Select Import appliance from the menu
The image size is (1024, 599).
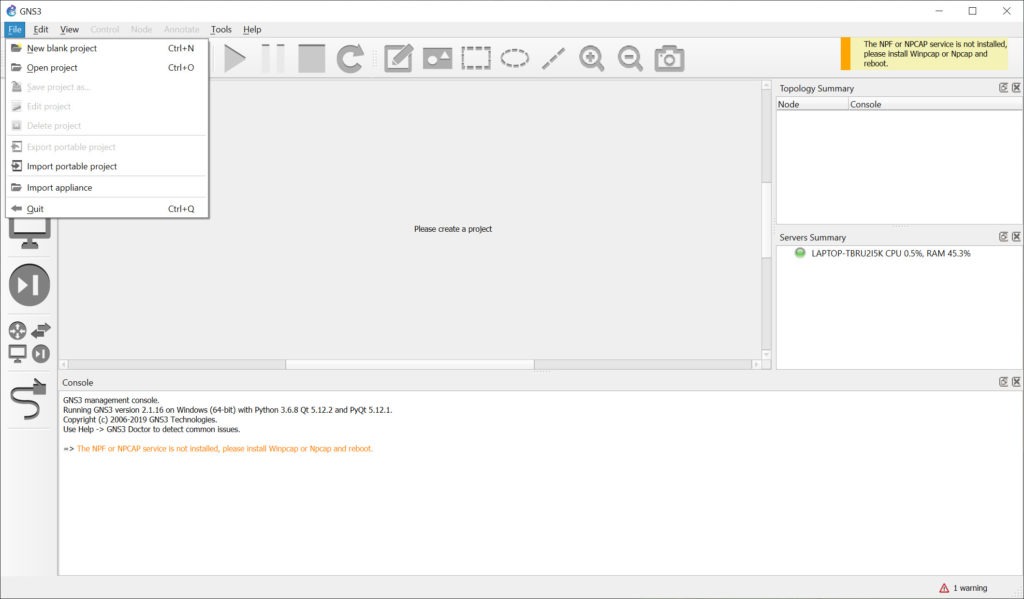point(106,187)
